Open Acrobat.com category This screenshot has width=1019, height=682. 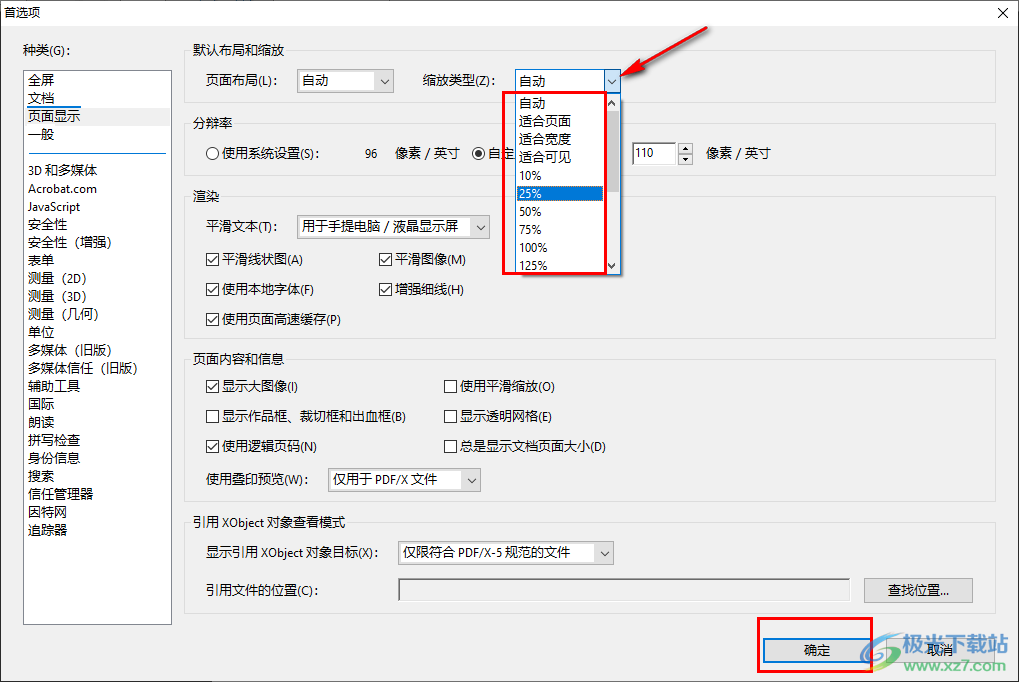tap(62, 189)
